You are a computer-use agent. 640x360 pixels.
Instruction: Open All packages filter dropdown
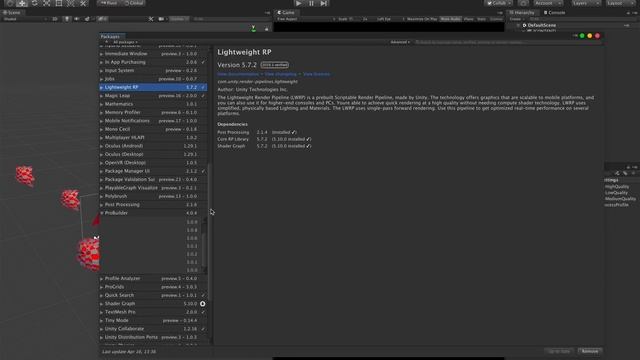pos(126,42)
